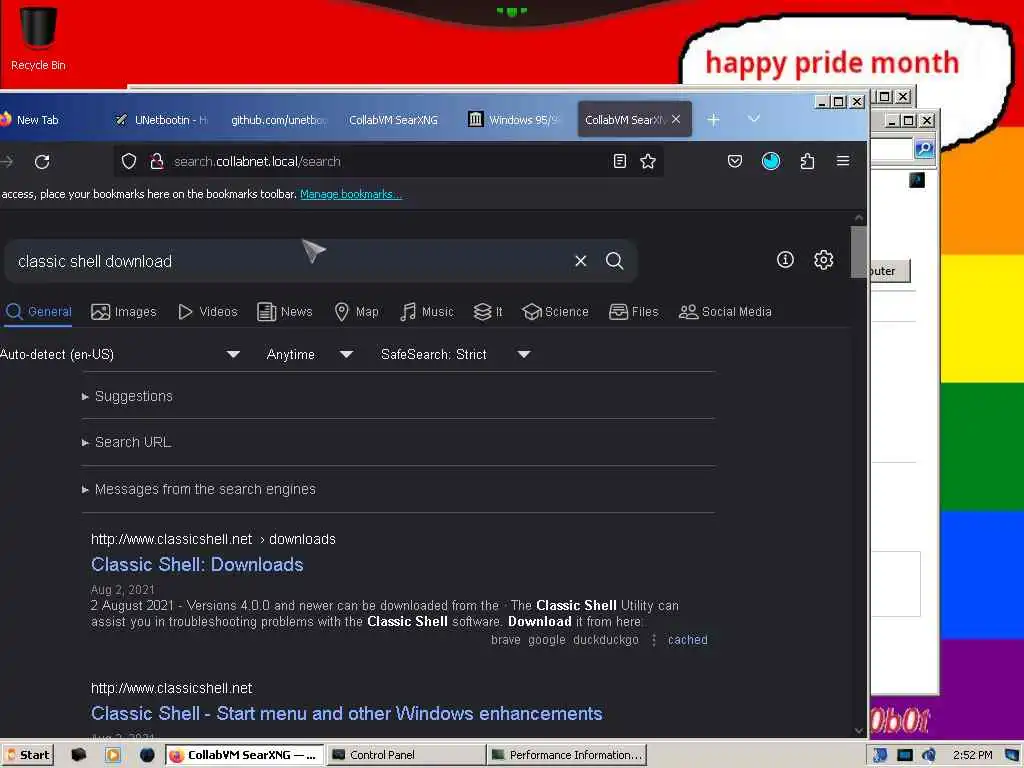Image resolution: width=1024 pixels, height=768 pixels.
Task: Click the scrollbar down arrow
Action: tap(858, 731)
